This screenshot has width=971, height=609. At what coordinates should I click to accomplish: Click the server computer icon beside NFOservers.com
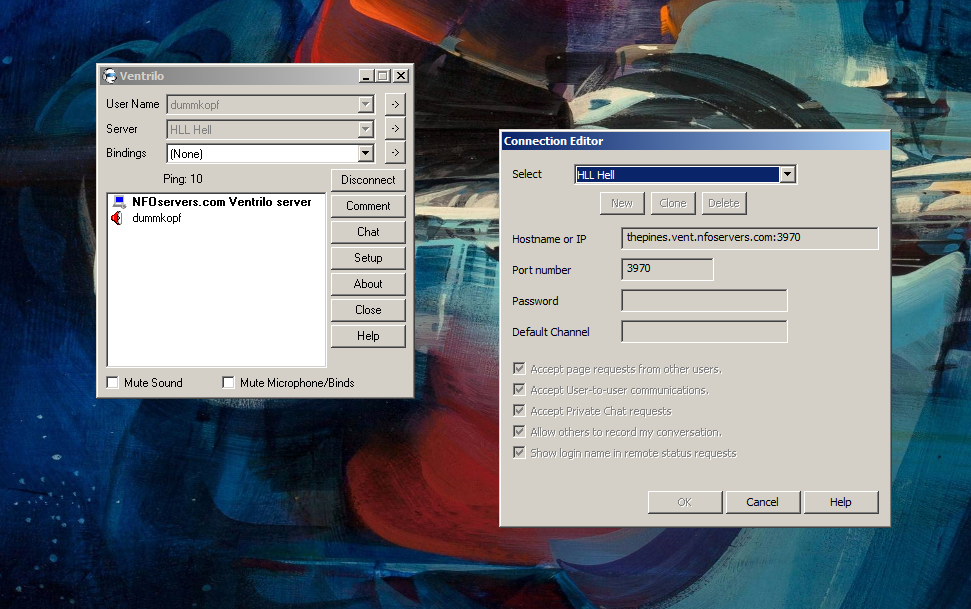[x=119, y=202]
